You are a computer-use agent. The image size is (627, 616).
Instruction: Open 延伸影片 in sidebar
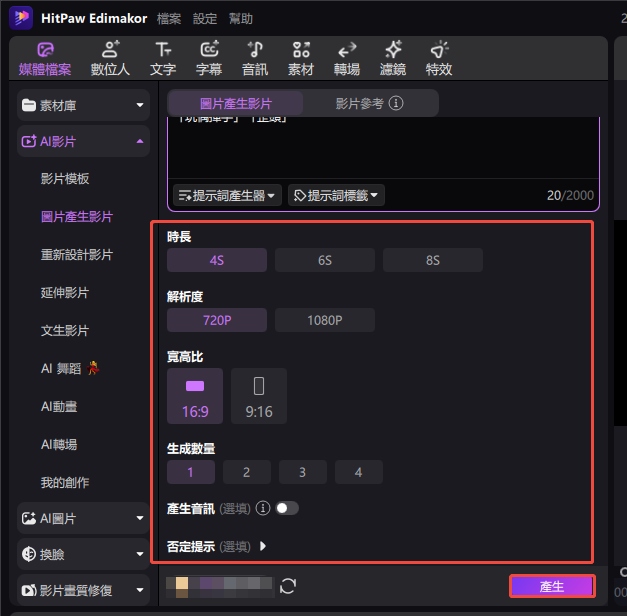click(x=65, y=292)
